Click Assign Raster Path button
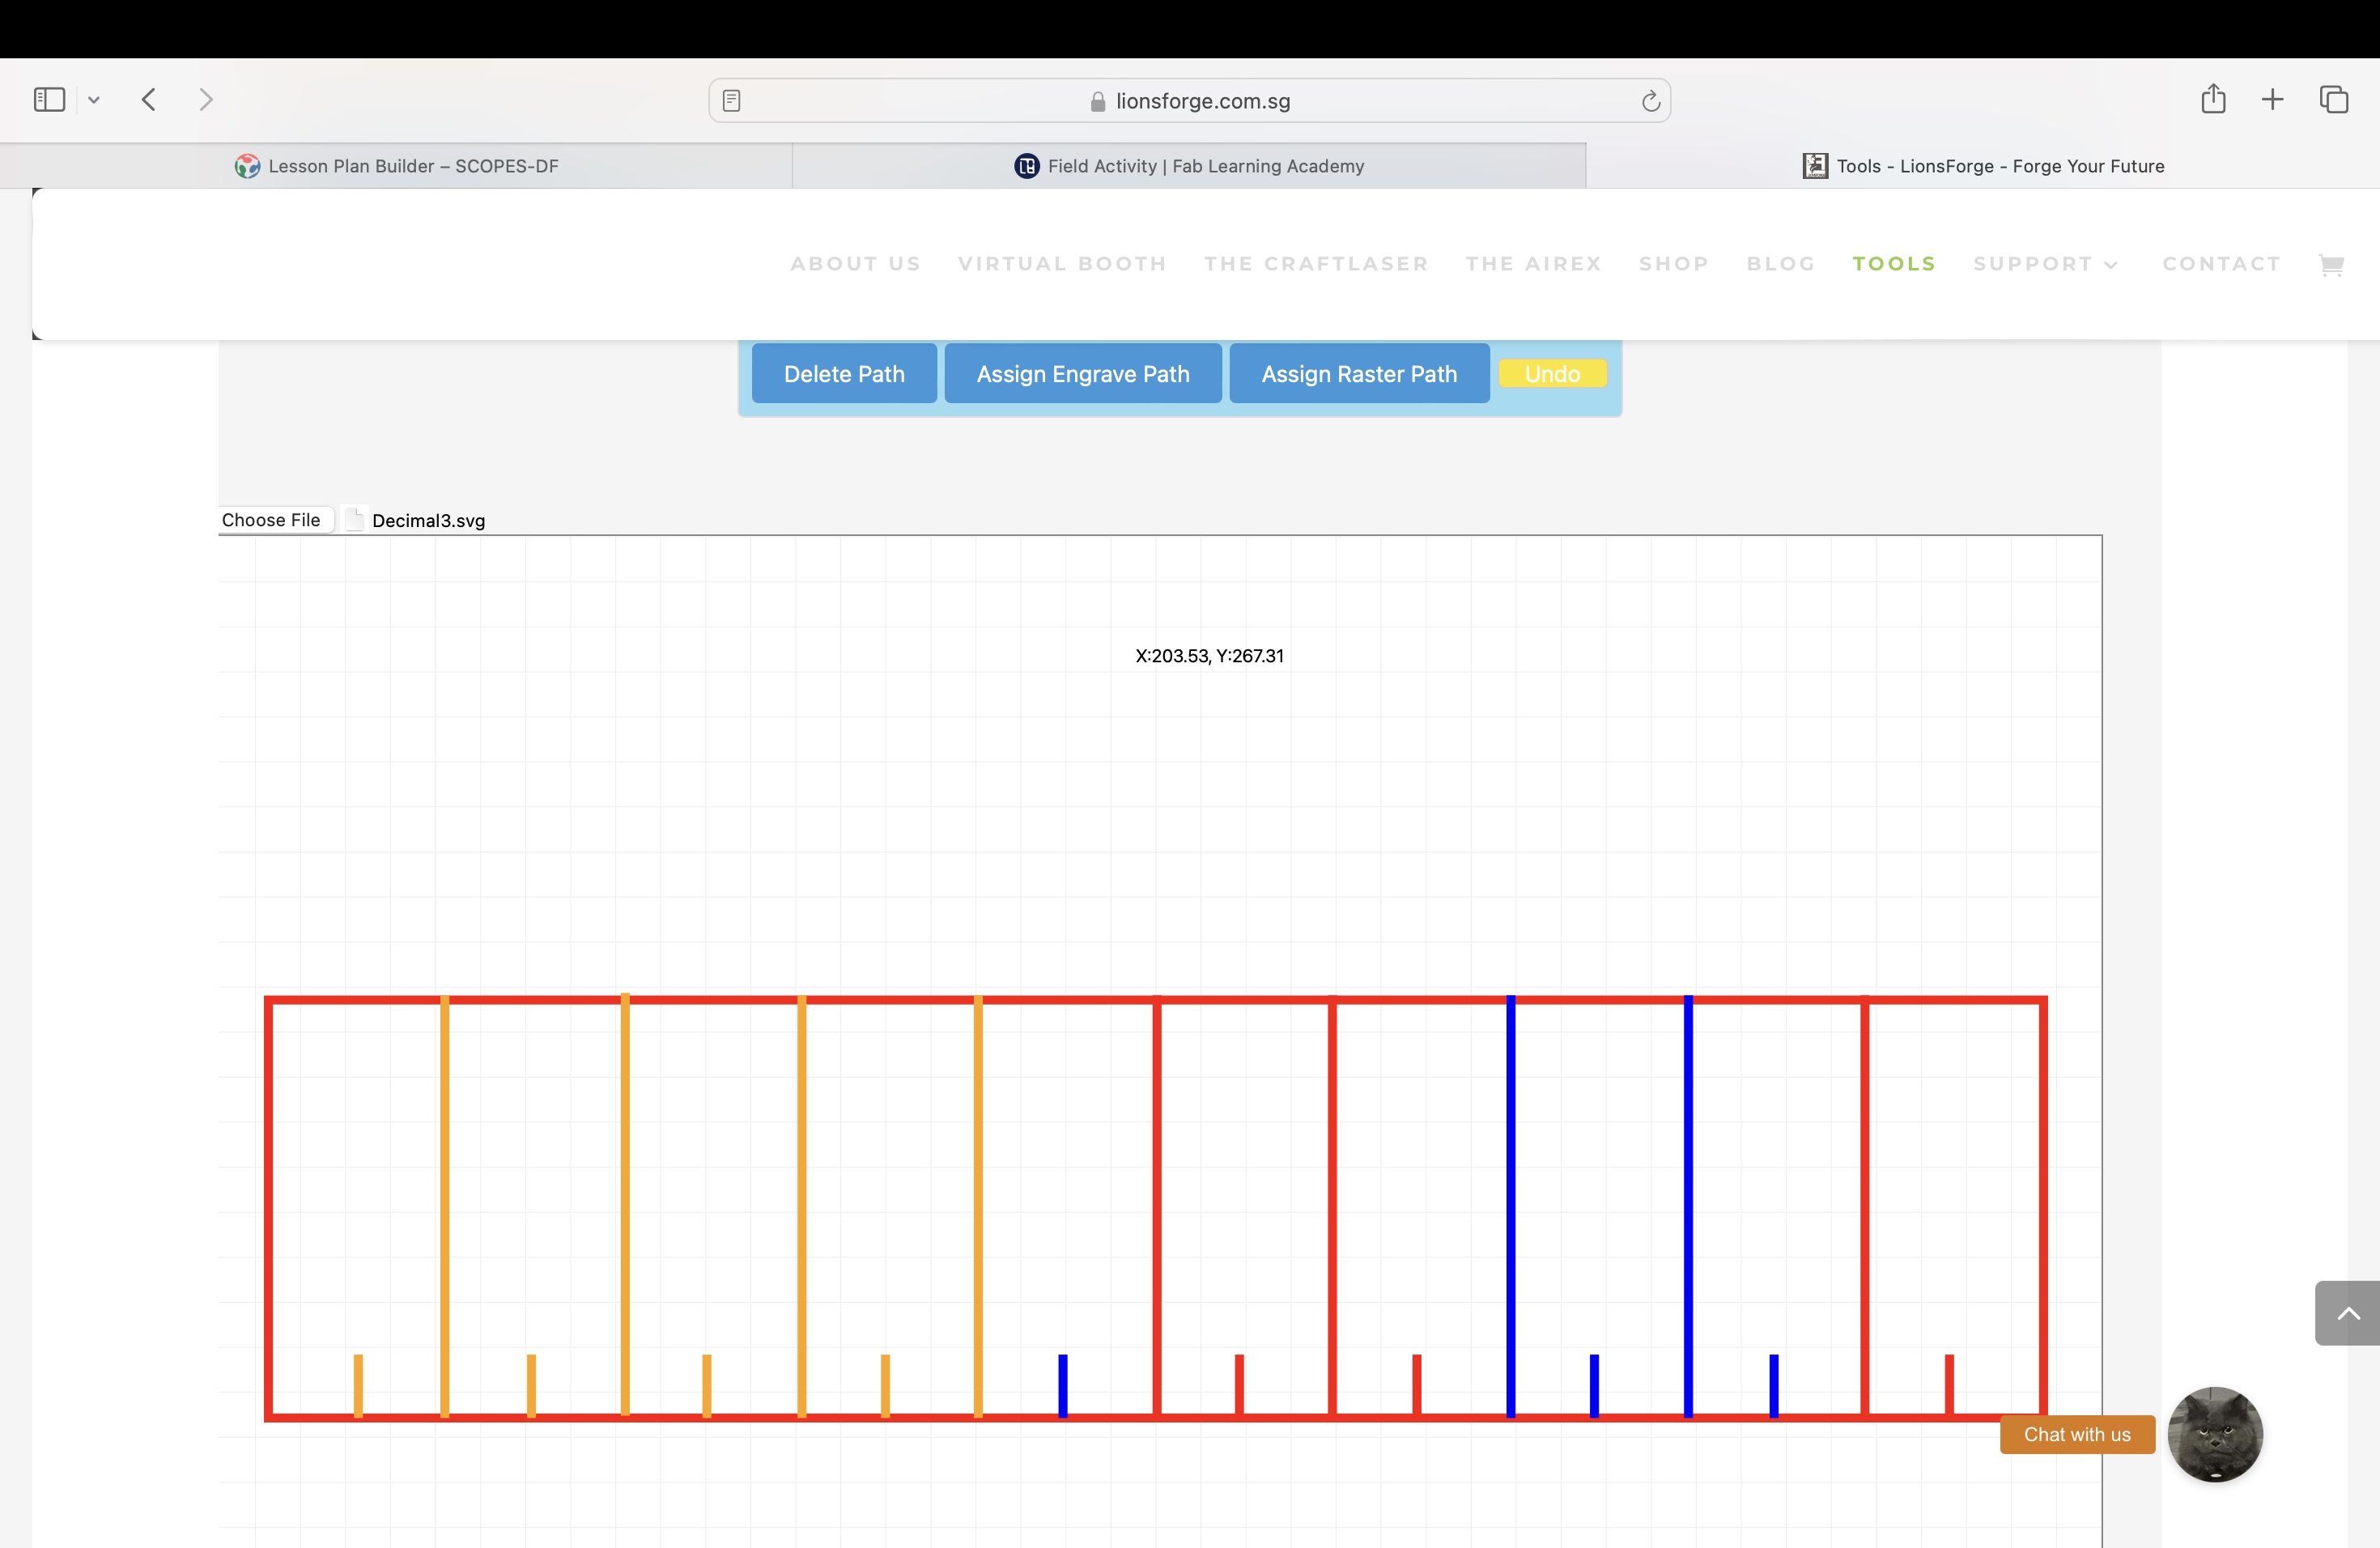Image resolution: width=2380 pixels, height=1548 pixels. click(x=1358, y=374)
